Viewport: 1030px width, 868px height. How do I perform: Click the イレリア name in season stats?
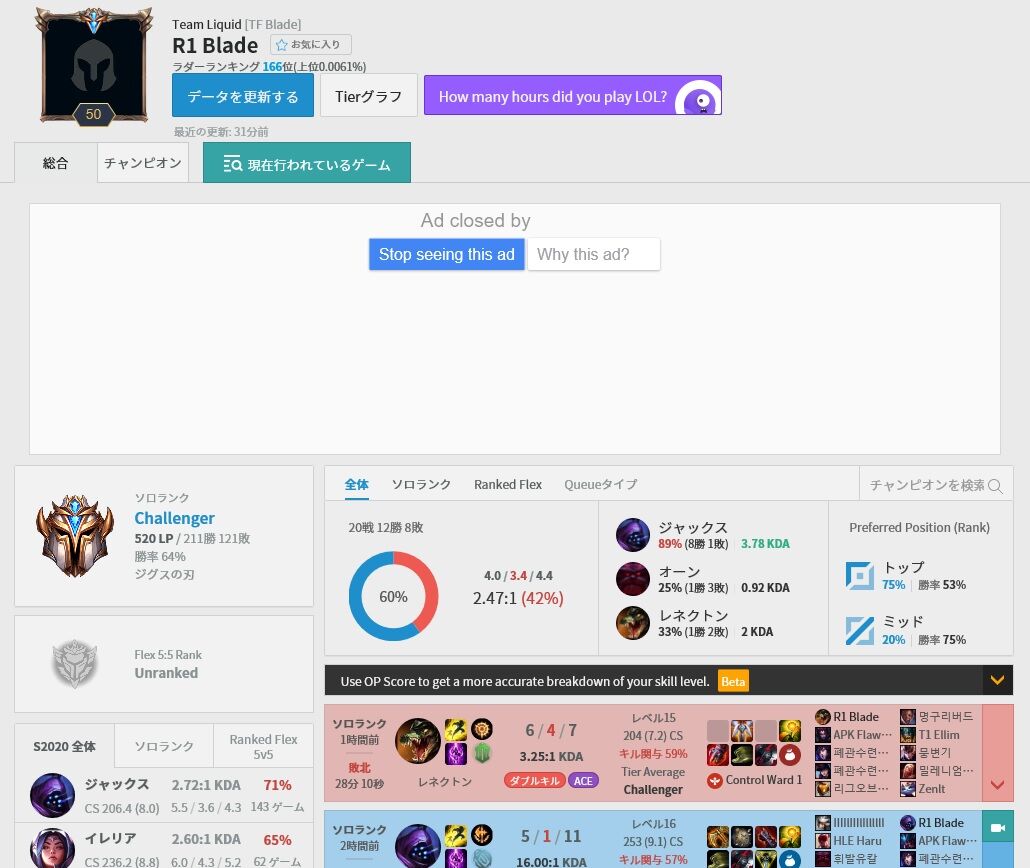(110, 838)
